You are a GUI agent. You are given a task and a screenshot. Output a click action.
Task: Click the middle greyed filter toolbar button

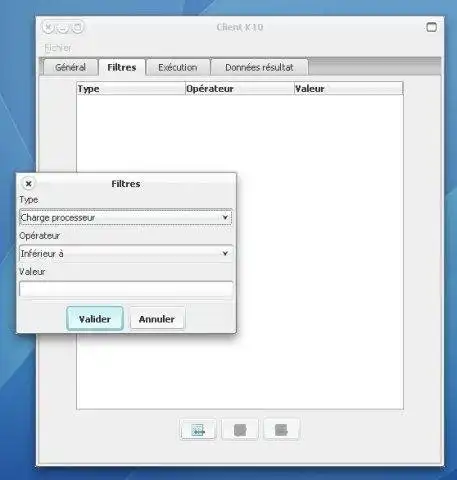click(240, 430)
